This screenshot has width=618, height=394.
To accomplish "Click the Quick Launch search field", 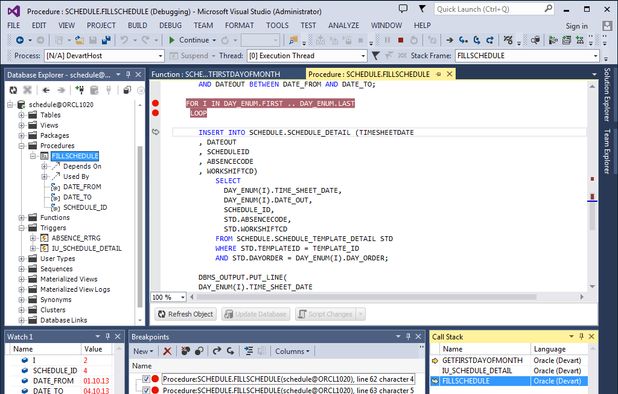I will 494,9.
